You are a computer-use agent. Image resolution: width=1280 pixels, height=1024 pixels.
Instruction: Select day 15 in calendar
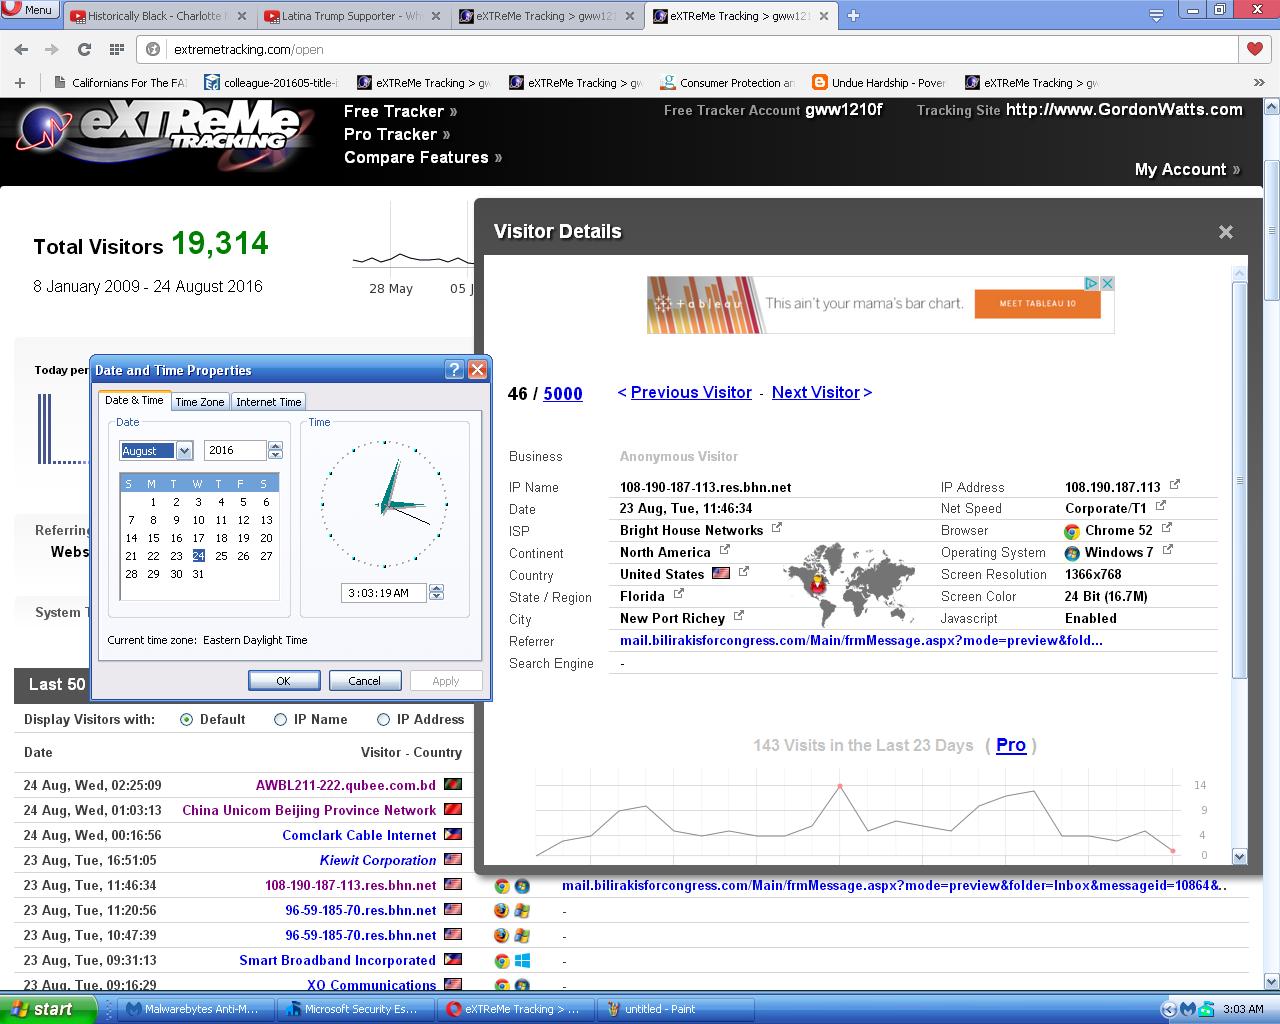point(153,538)
